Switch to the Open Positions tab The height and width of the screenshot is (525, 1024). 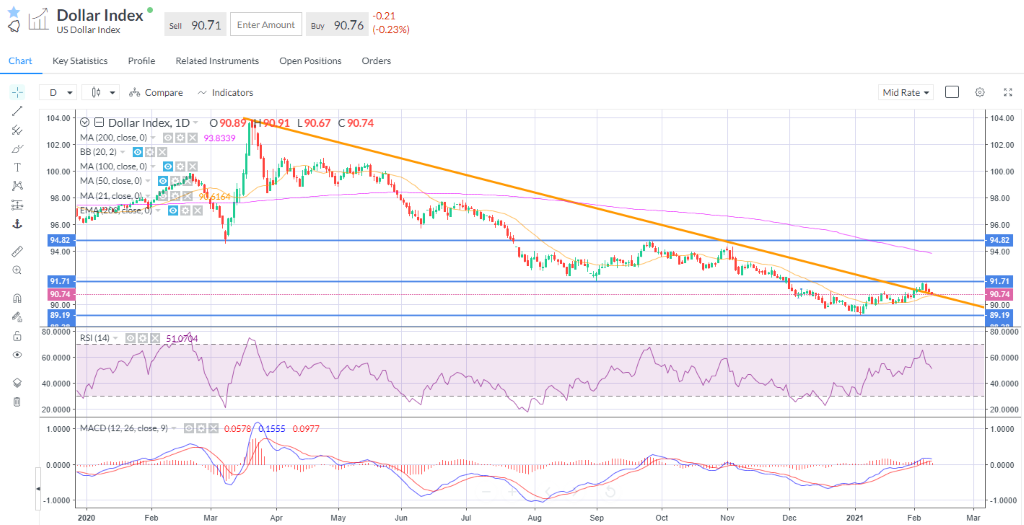tap(310, 61)
